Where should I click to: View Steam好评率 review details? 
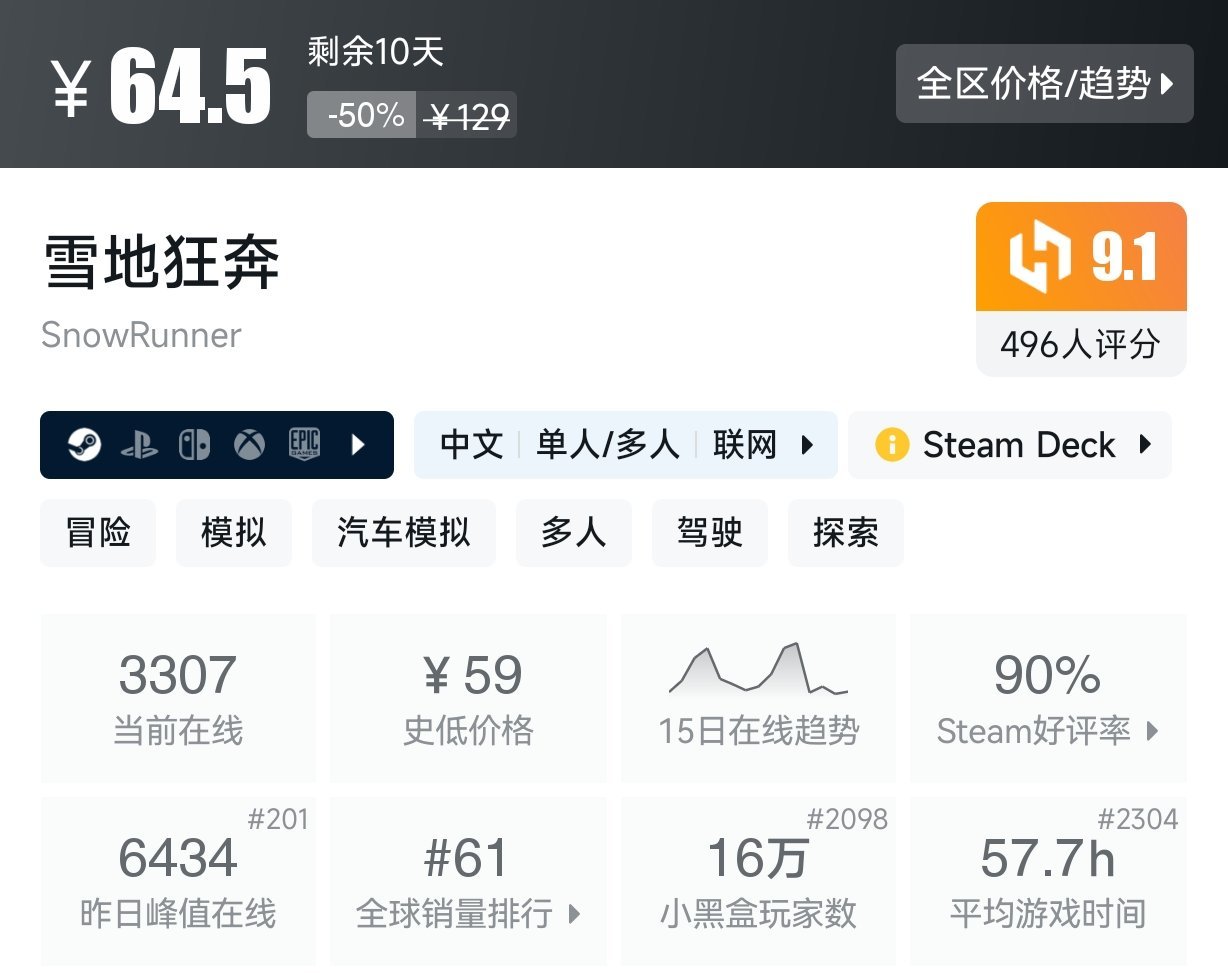1047,731
